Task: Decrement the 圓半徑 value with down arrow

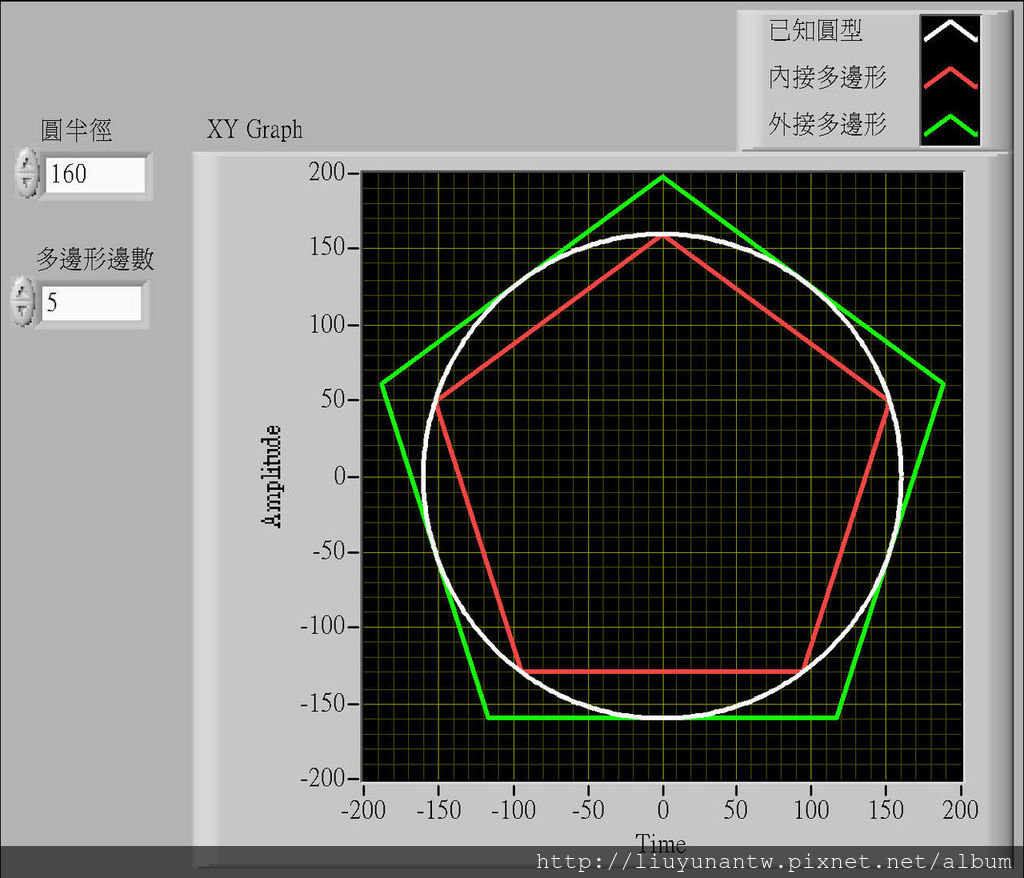Action: 26,183
